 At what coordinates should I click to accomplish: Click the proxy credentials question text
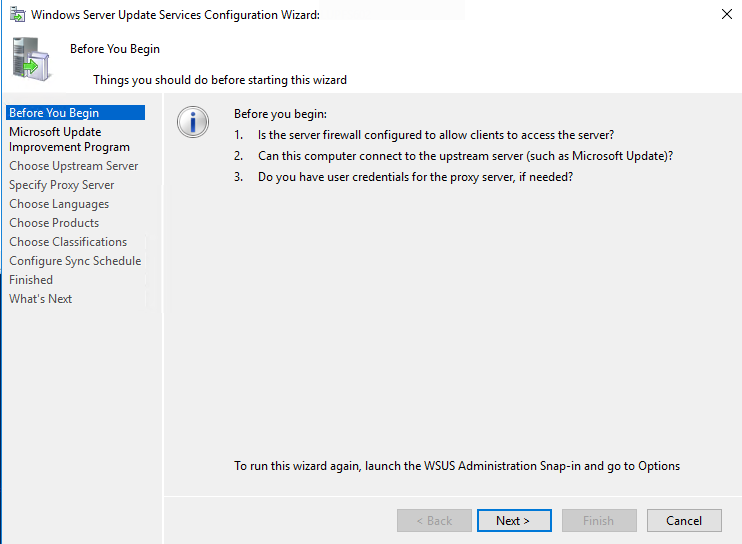point(415,177)
